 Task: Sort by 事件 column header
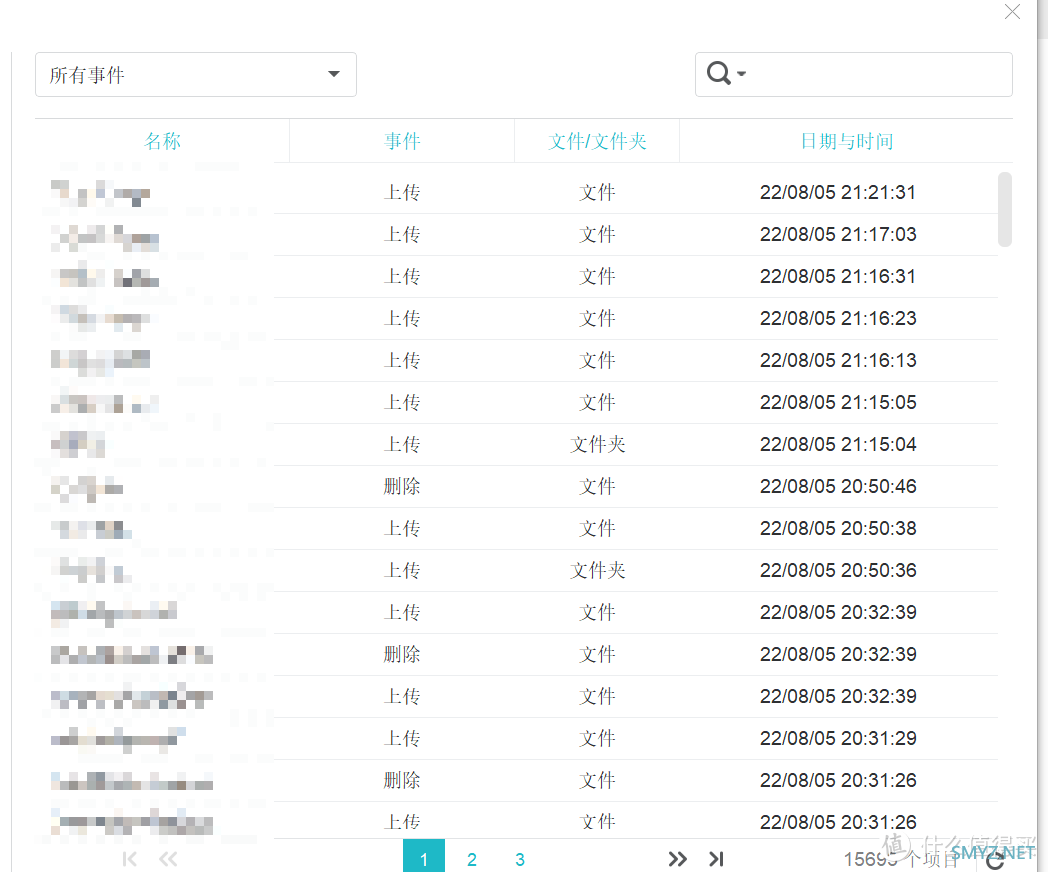(x=402, y=141)
